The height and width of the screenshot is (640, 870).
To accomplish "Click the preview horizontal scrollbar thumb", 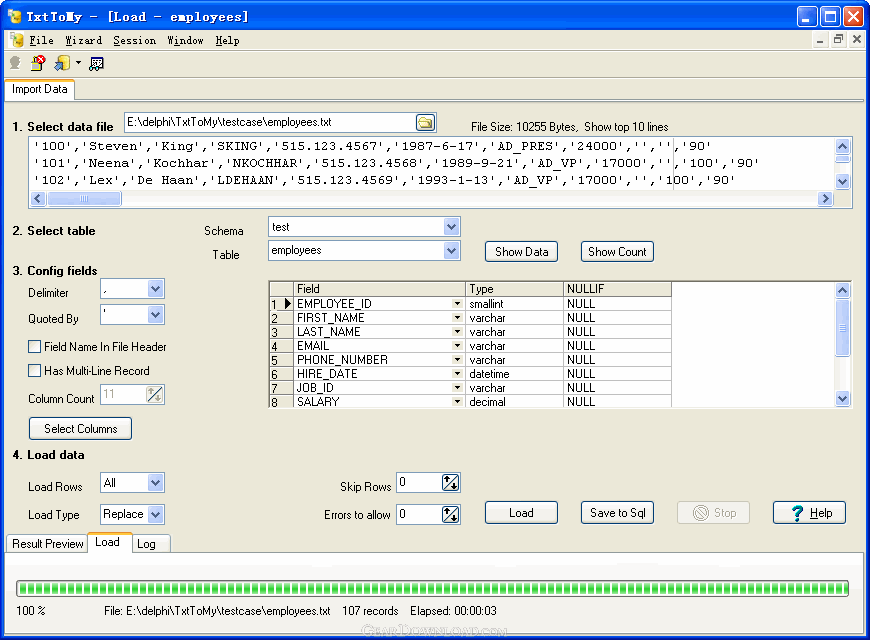I will (x=84, y=199).
